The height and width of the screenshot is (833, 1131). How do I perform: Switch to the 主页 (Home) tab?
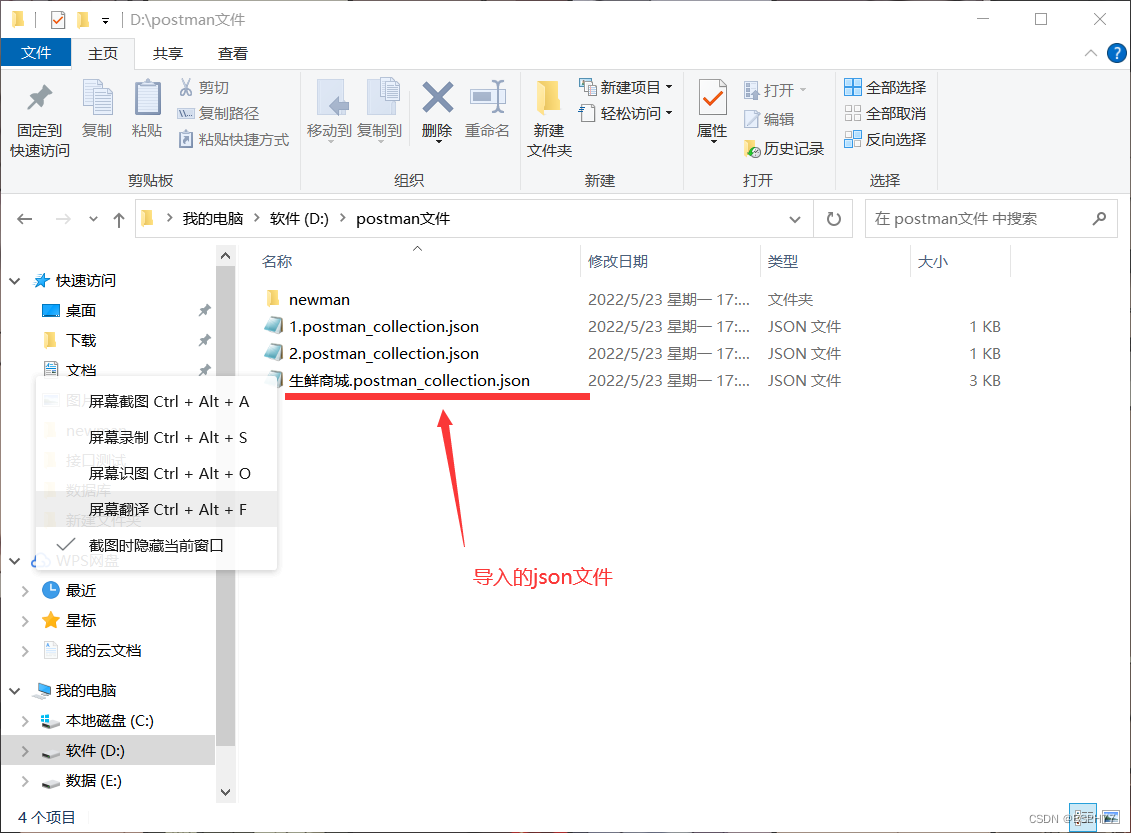pos(103,54)
